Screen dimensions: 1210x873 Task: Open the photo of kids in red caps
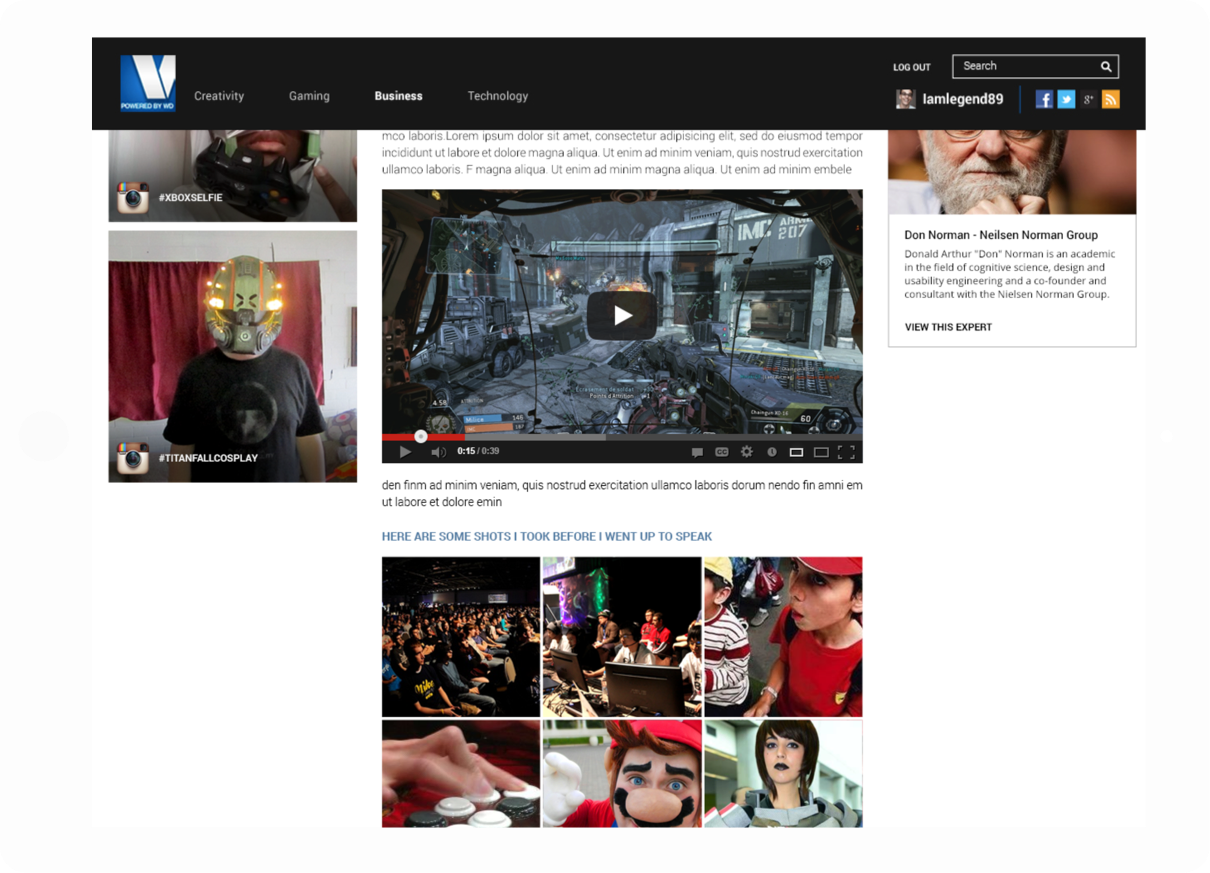[783, 637]
